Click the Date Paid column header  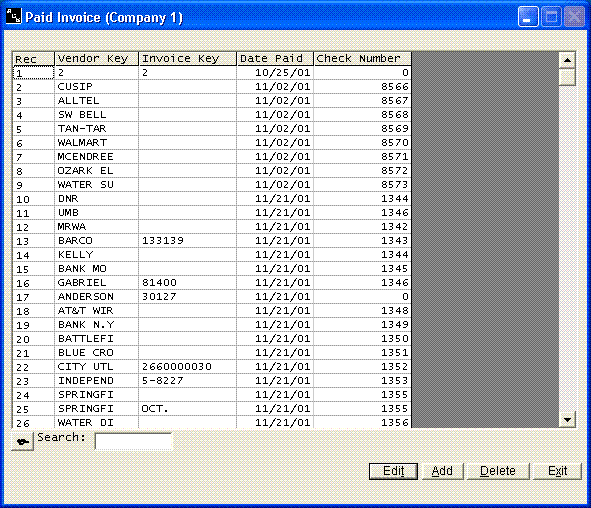(x=275, y=59)
